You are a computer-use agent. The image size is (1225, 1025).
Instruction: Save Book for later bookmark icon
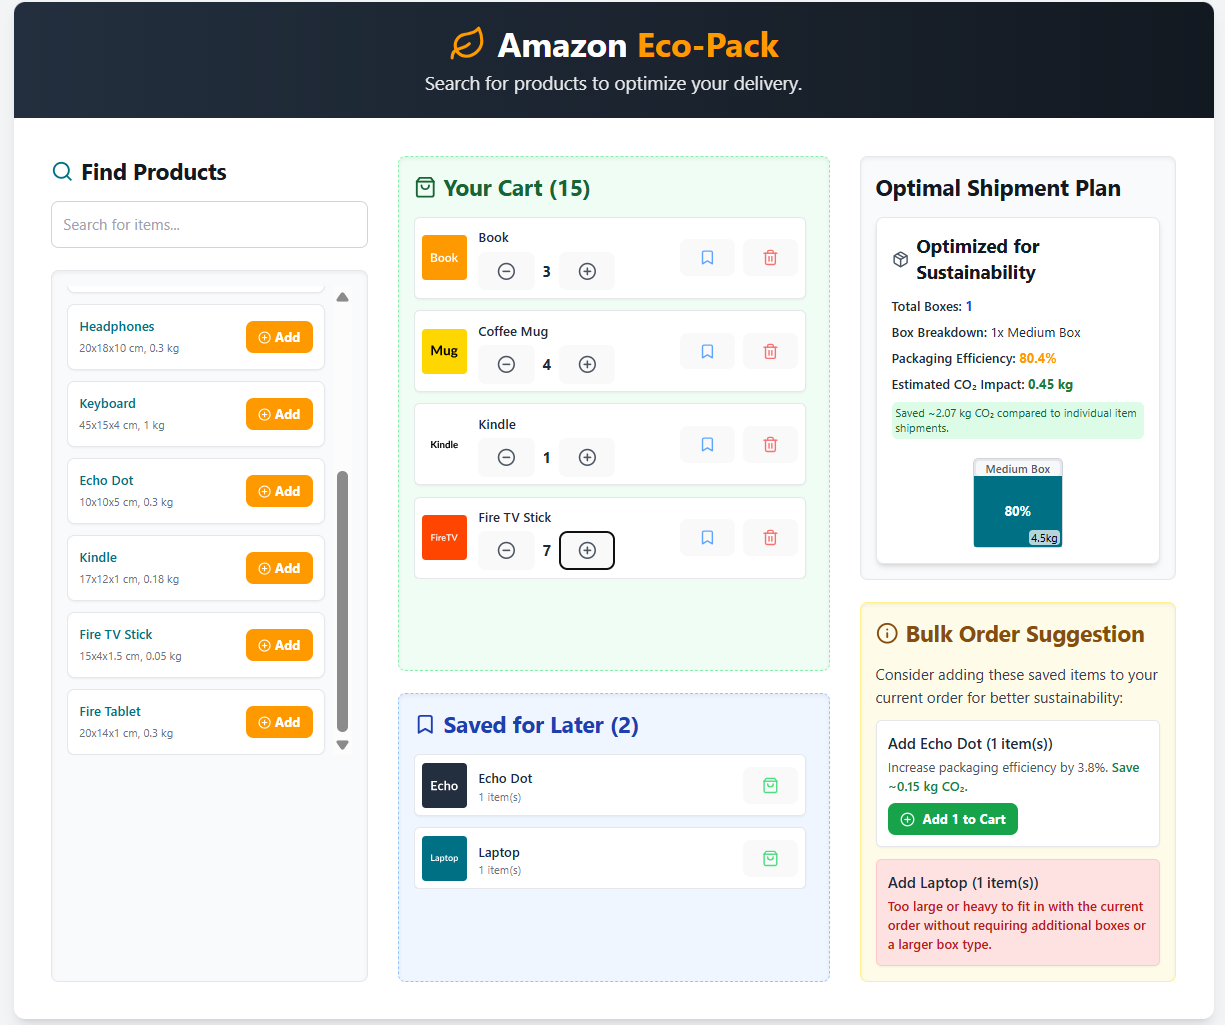coord(707,258)
